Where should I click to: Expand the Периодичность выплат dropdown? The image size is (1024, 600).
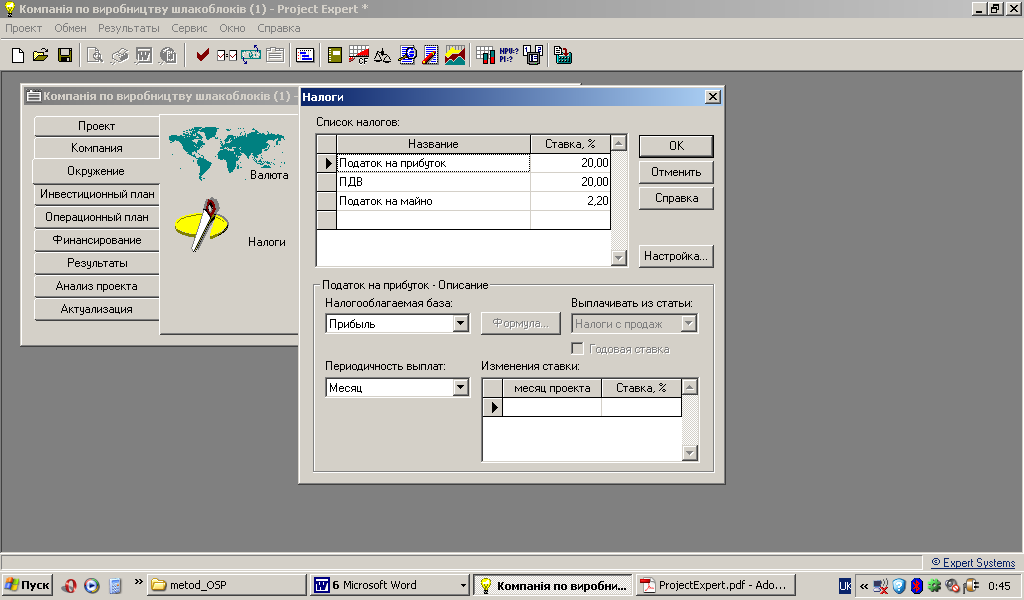tap(461, 387)
